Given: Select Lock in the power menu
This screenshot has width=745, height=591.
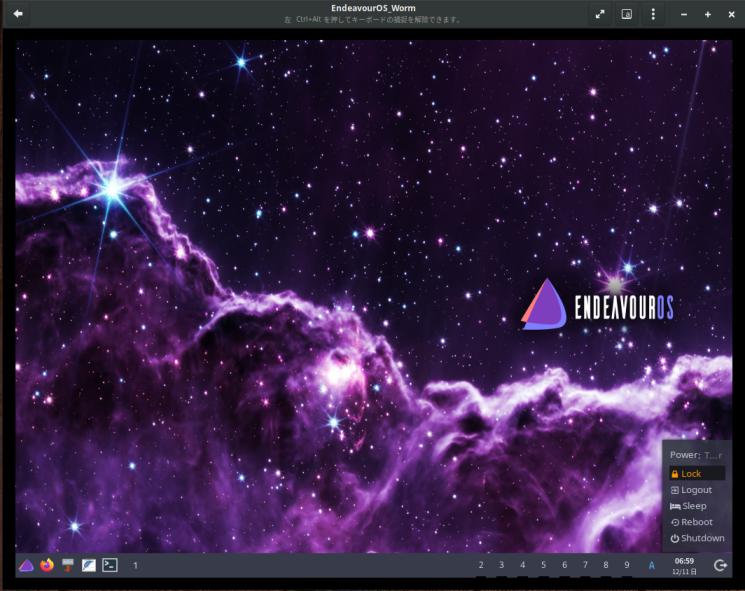Looking at the screenshot, I should click(x=697, y=473).
